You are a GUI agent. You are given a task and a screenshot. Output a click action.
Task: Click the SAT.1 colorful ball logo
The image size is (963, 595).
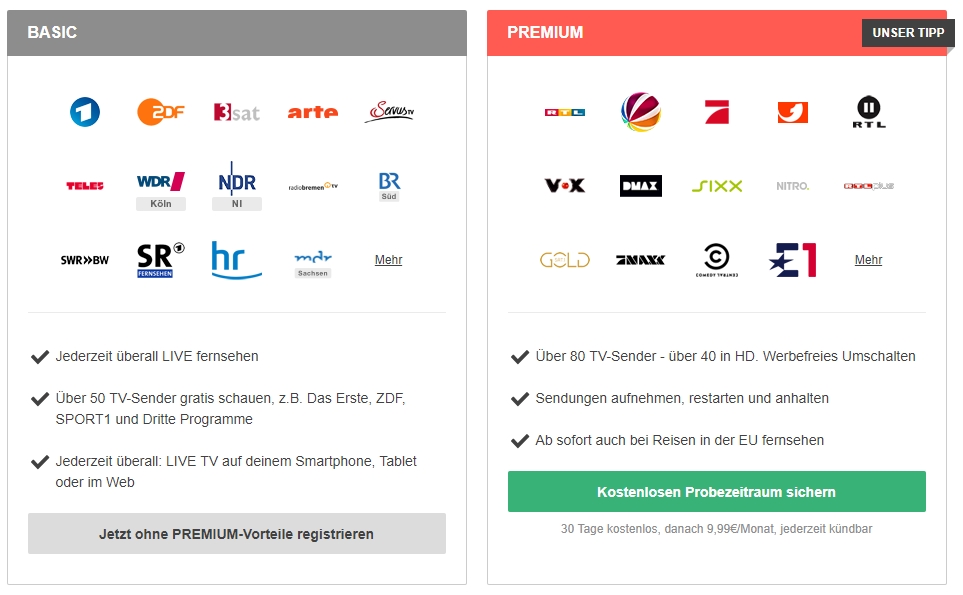[641, 112]
